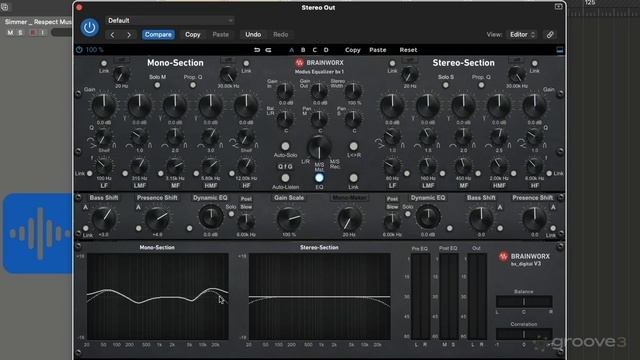Click the Gain In knob
This screenshot has height=360, width=640.
coord(285,92)
